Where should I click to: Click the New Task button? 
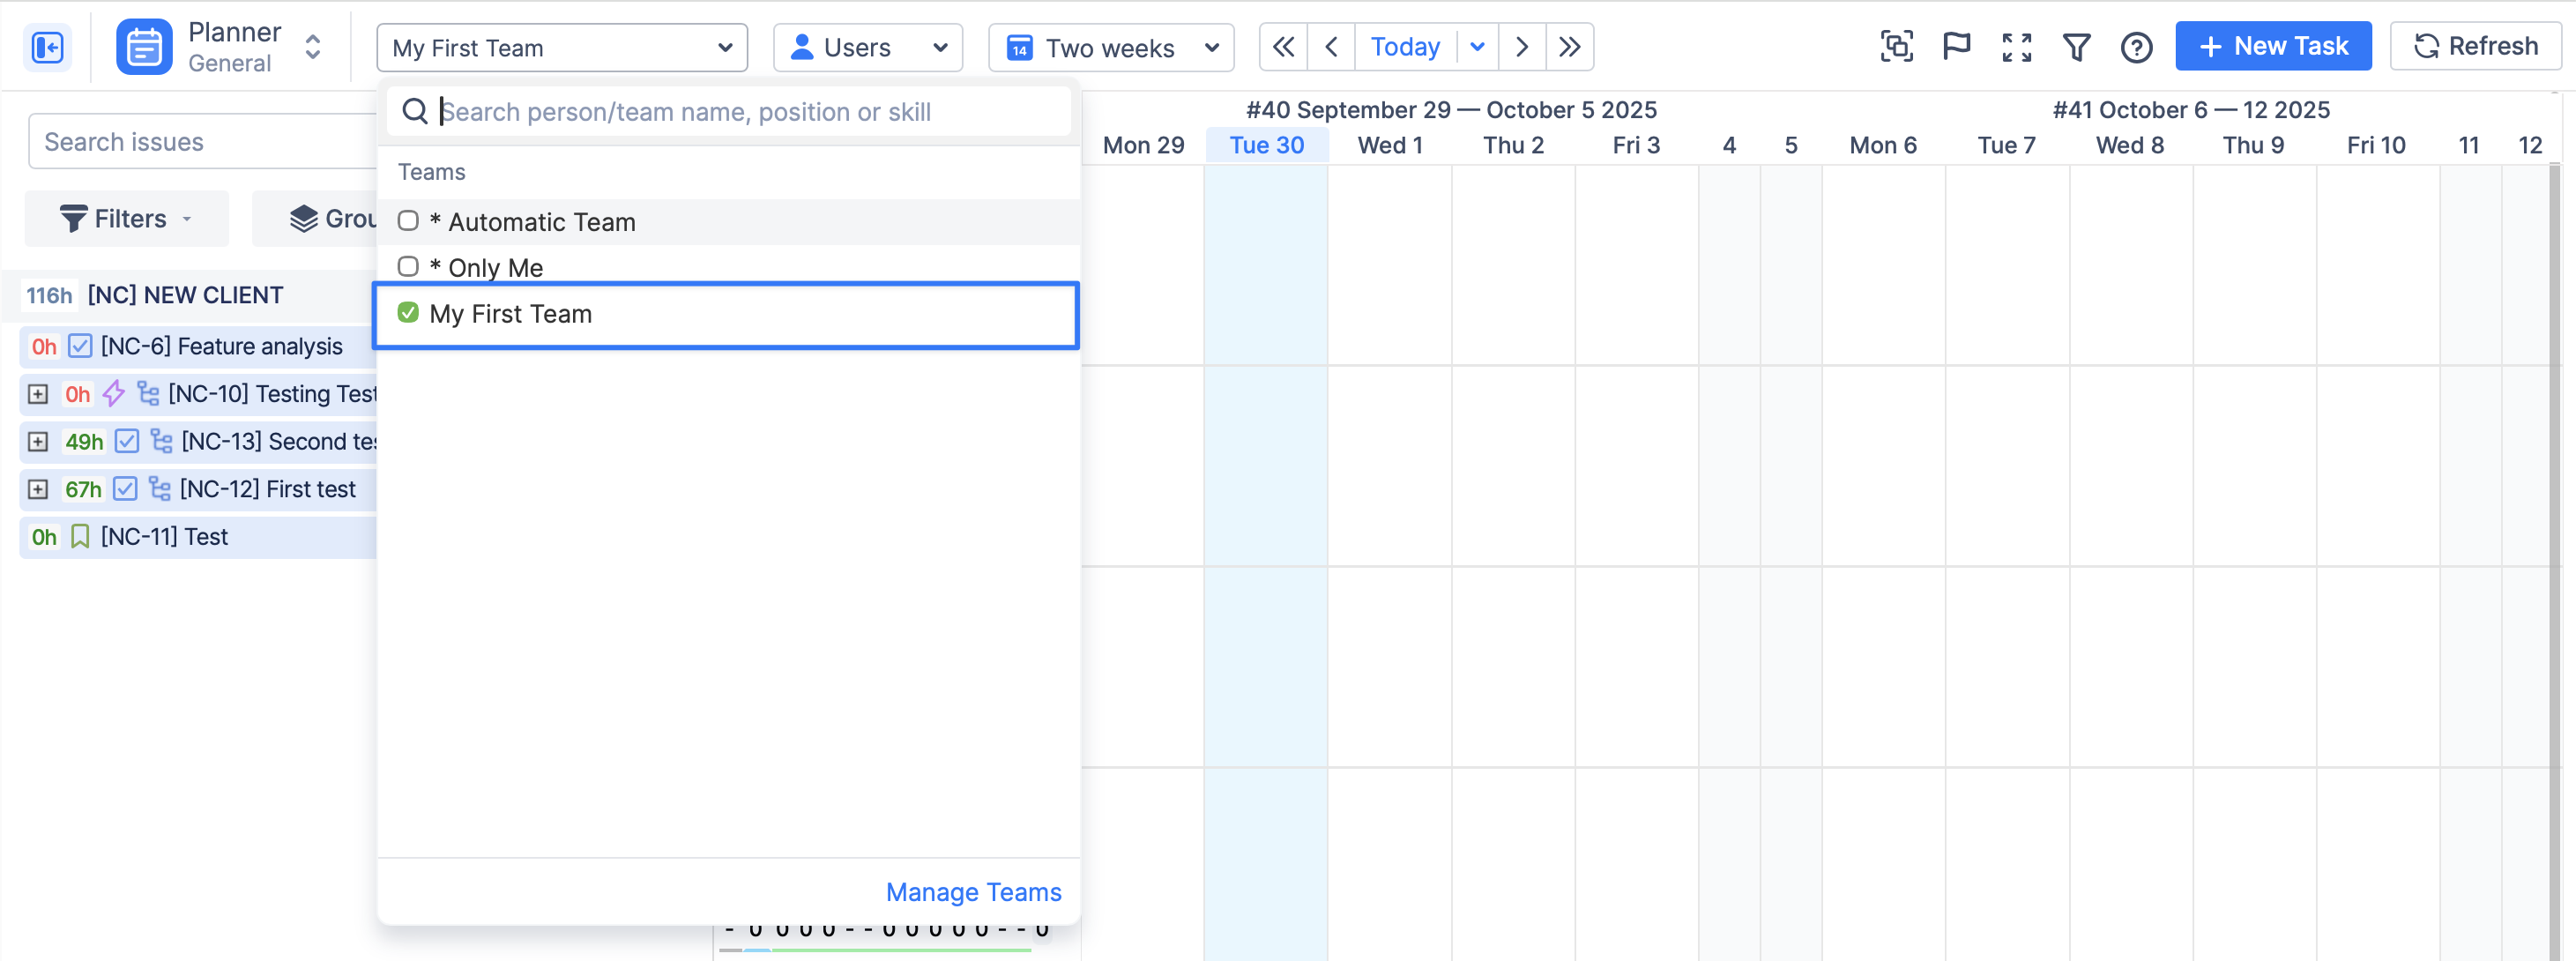point(2272,47)
